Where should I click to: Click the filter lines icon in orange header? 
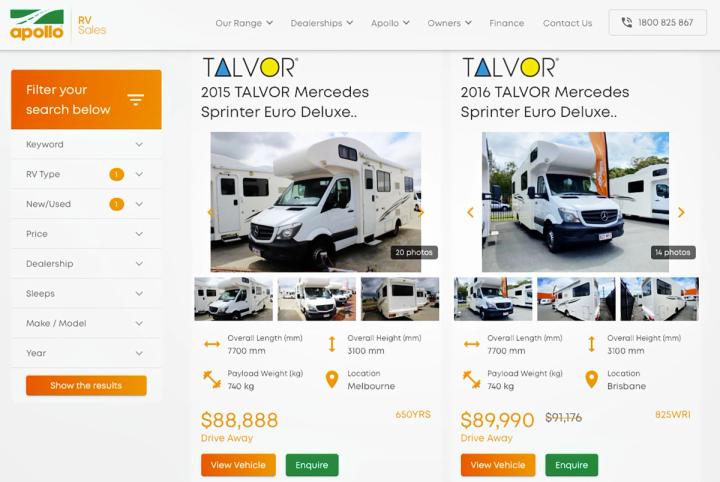click(x=135, y=100)
